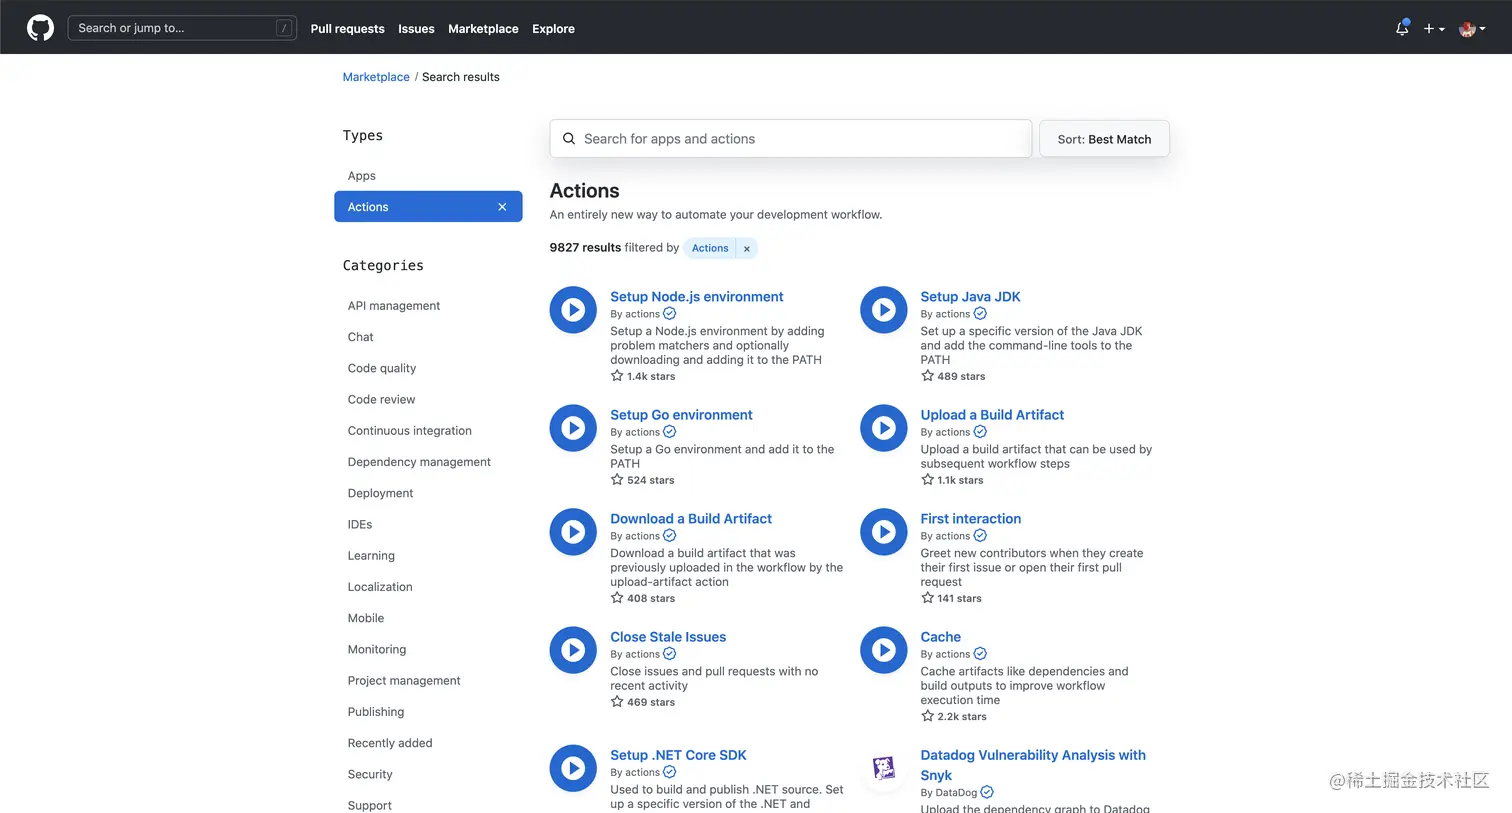Open the Upload a Build Artifact link
Viewport: 1512px width, 813px height.
pos(992,415)
